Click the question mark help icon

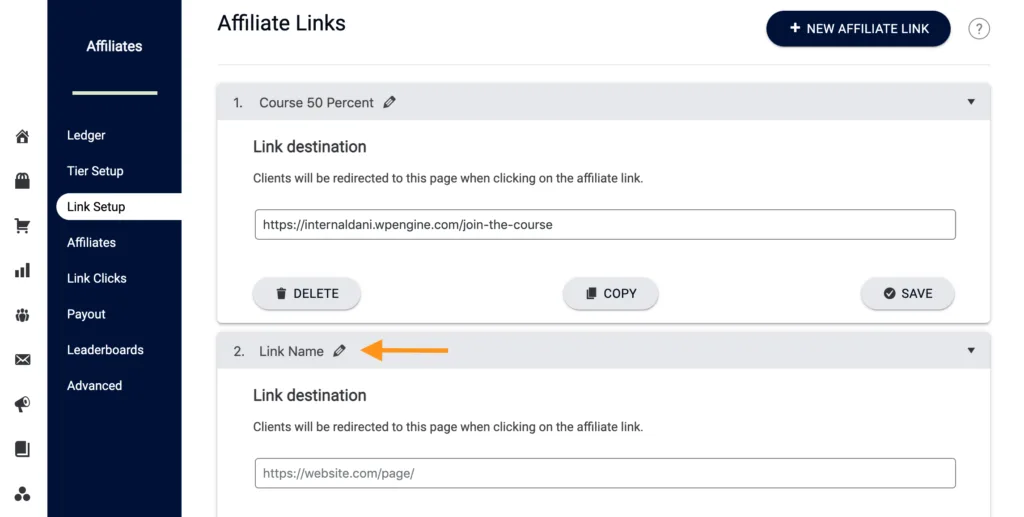[978, 29]
